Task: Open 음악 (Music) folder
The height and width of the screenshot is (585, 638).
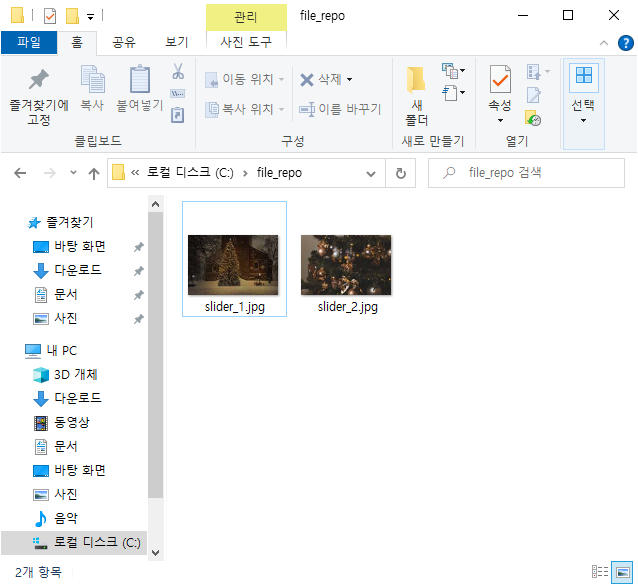Action: point(56,518)
